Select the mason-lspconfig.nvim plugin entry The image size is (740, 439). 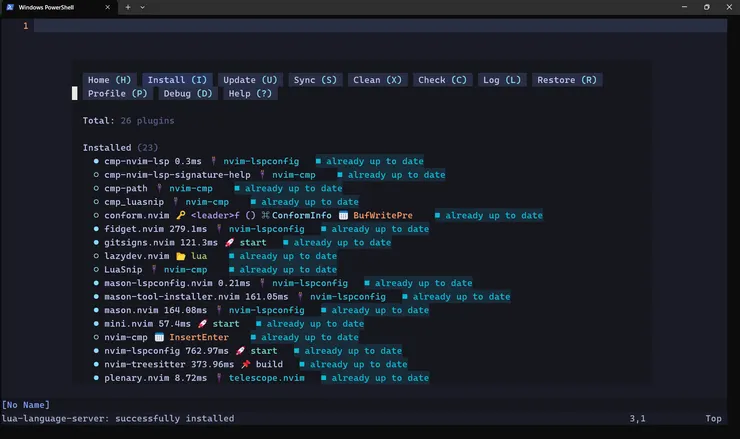tap(158, 283)
